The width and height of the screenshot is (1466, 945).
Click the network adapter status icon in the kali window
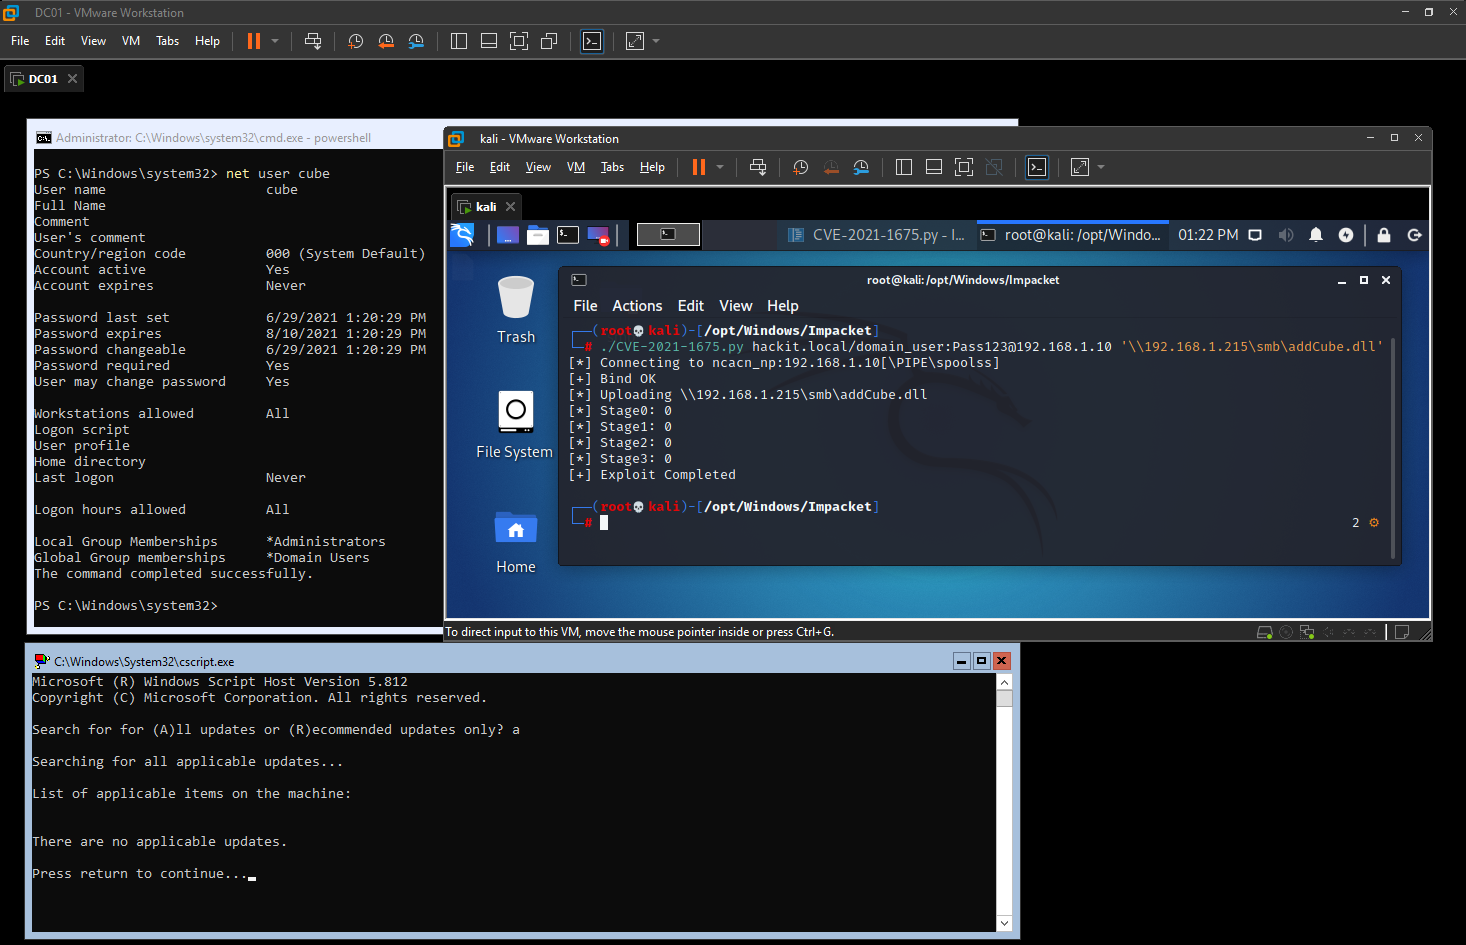[x=1307, y=632]
